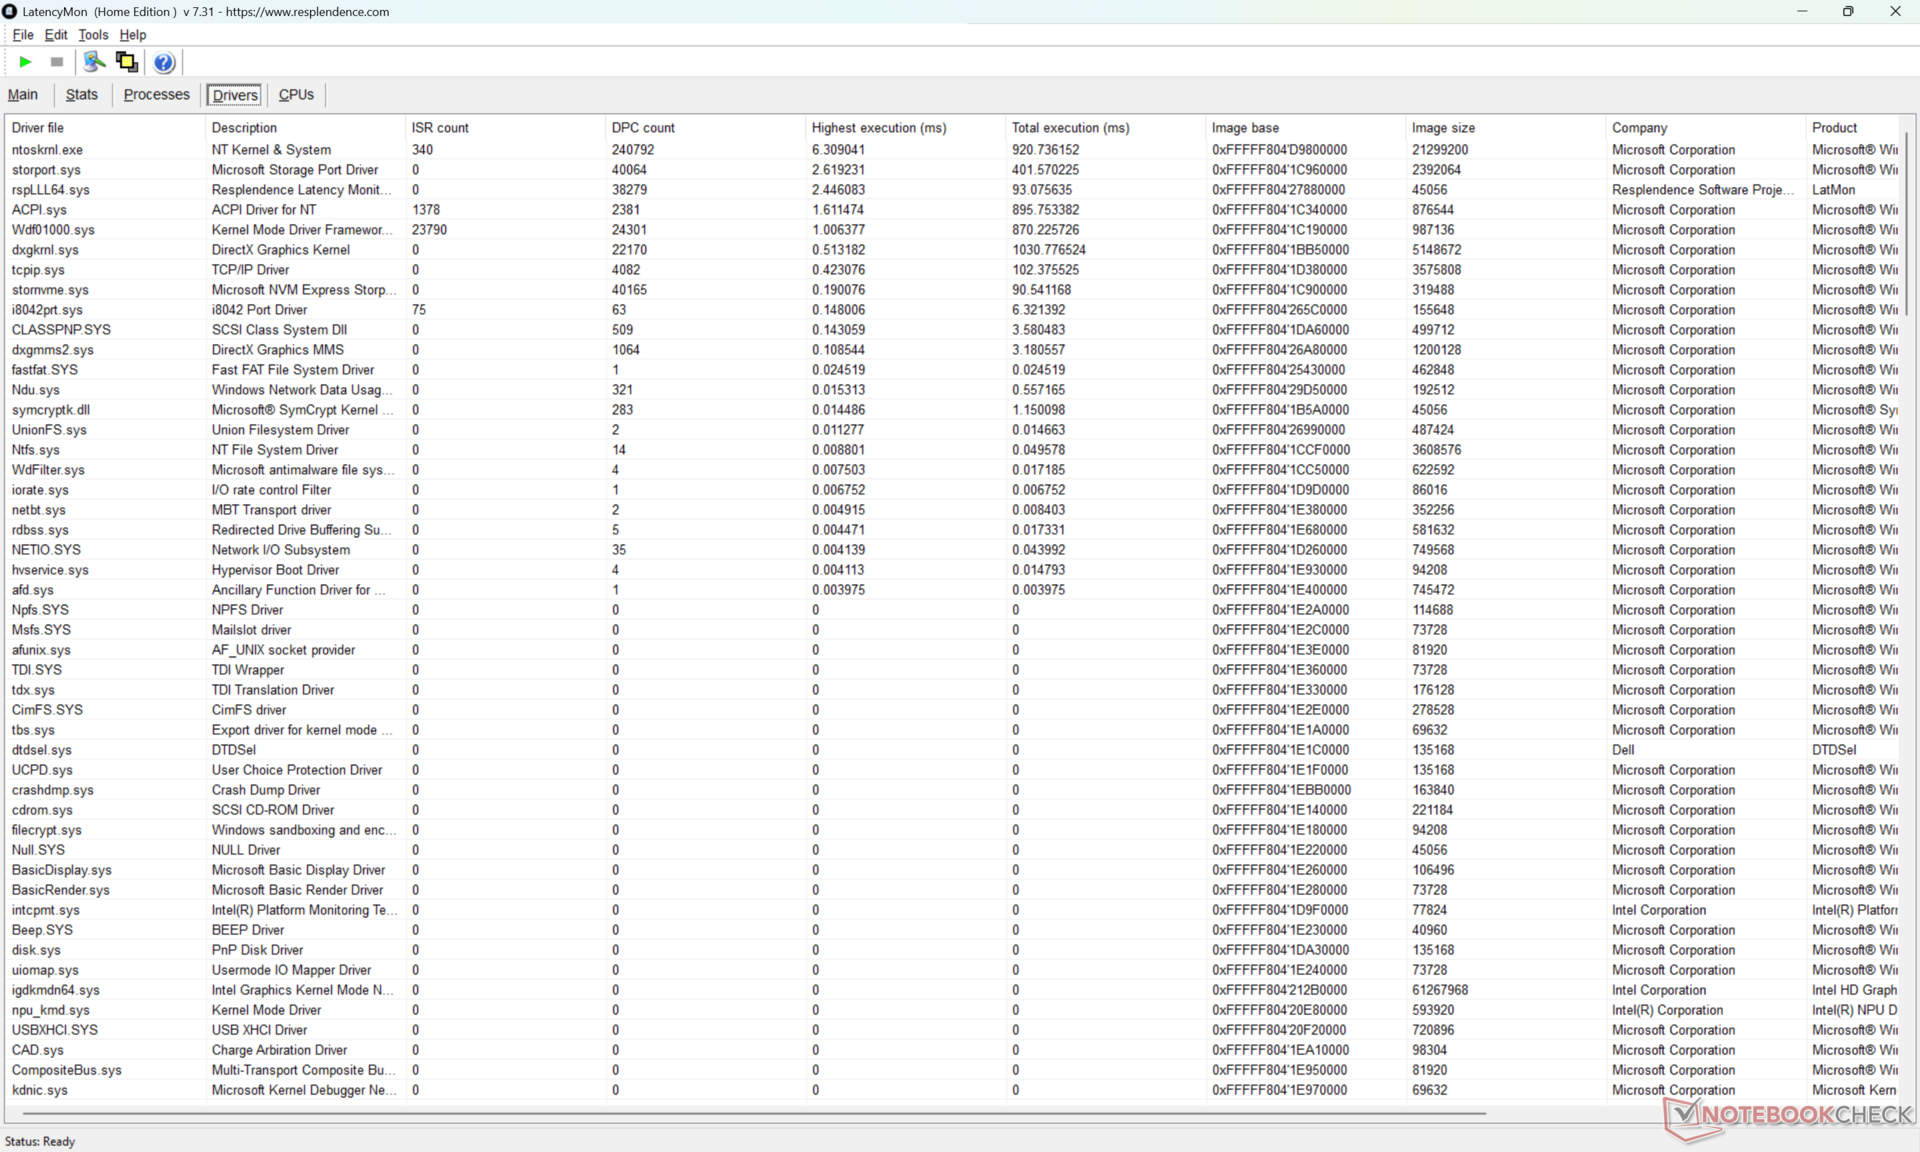Screen dimensions: 1920x1152
Task: Click the 'I/O rate control Filter' description
Action: point(271,490)
